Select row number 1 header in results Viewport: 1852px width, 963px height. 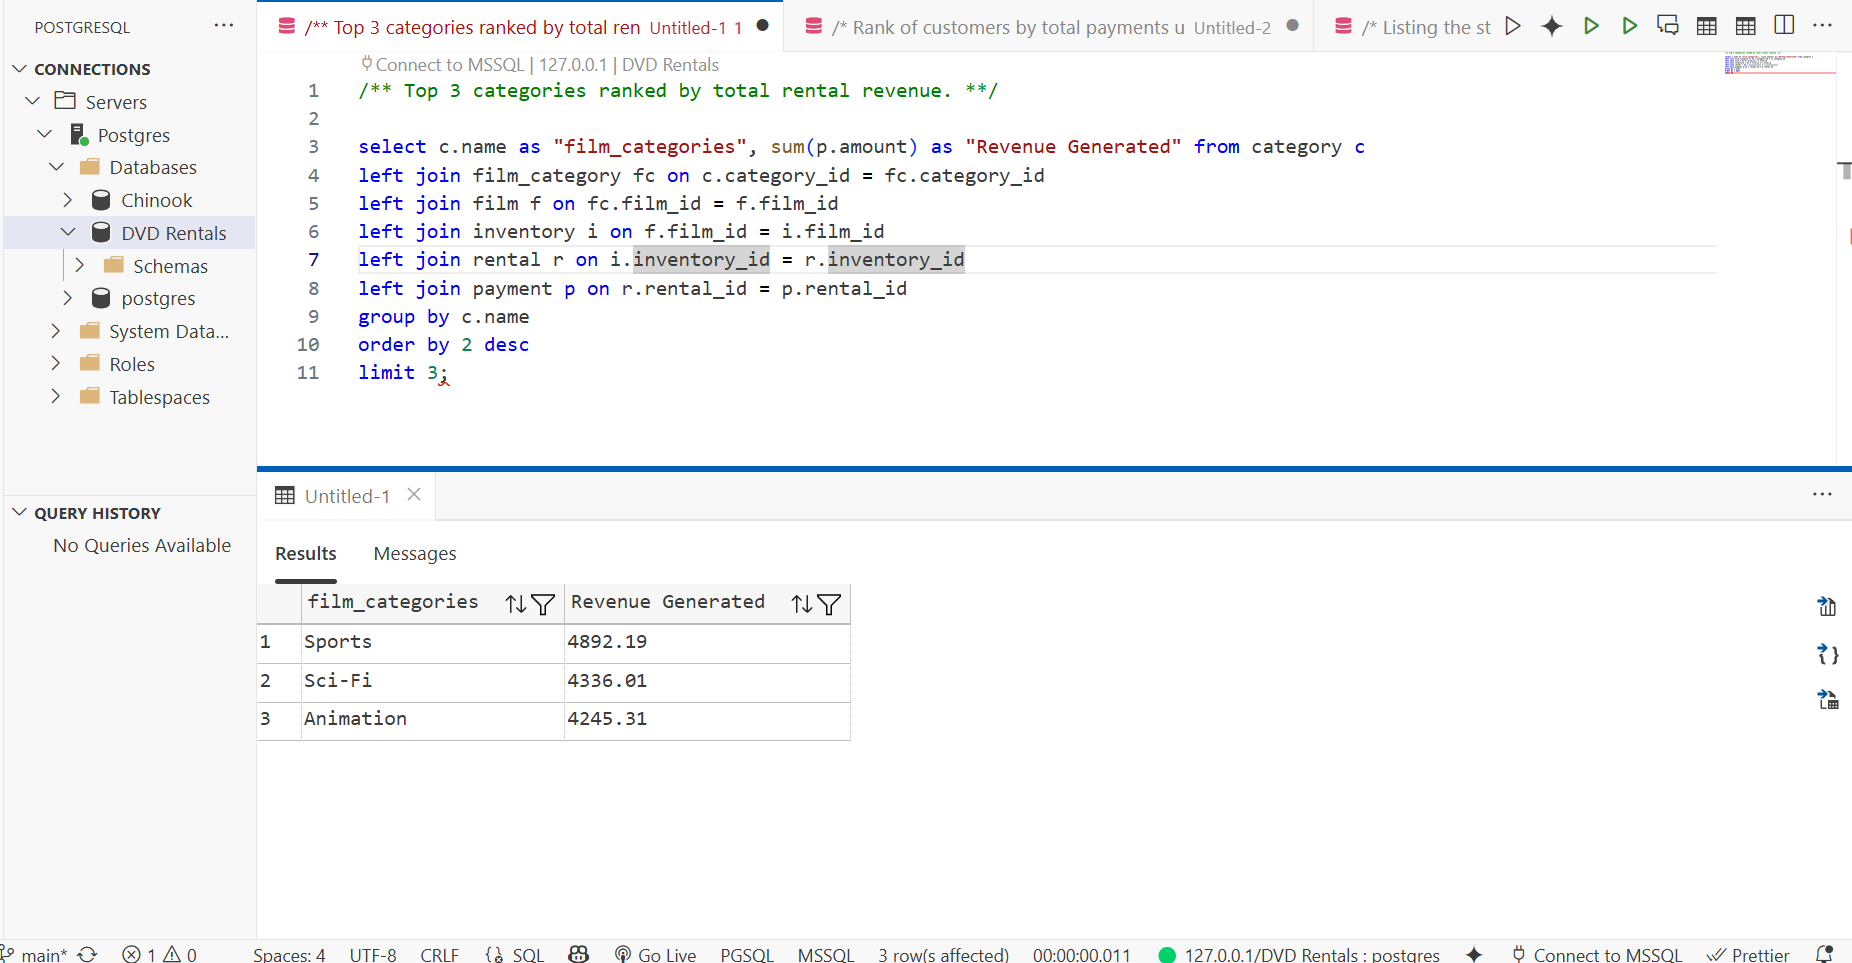point(279,642)
